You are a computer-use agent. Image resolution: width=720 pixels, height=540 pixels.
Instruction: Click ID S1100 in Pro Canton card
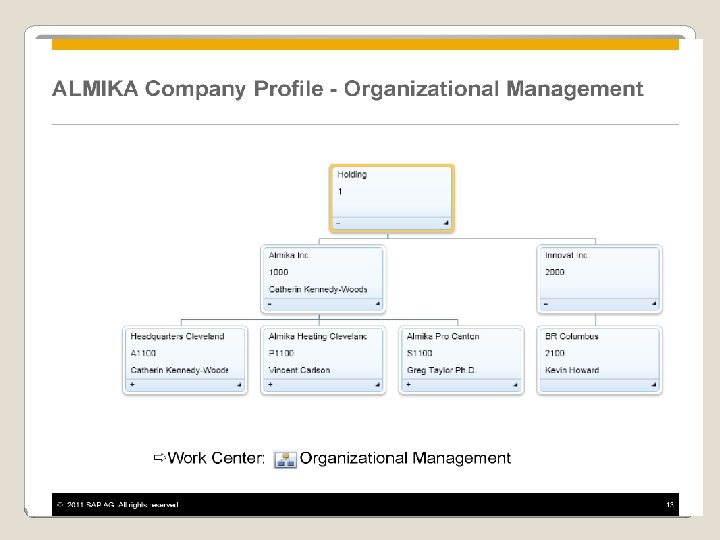coord(419,353)
